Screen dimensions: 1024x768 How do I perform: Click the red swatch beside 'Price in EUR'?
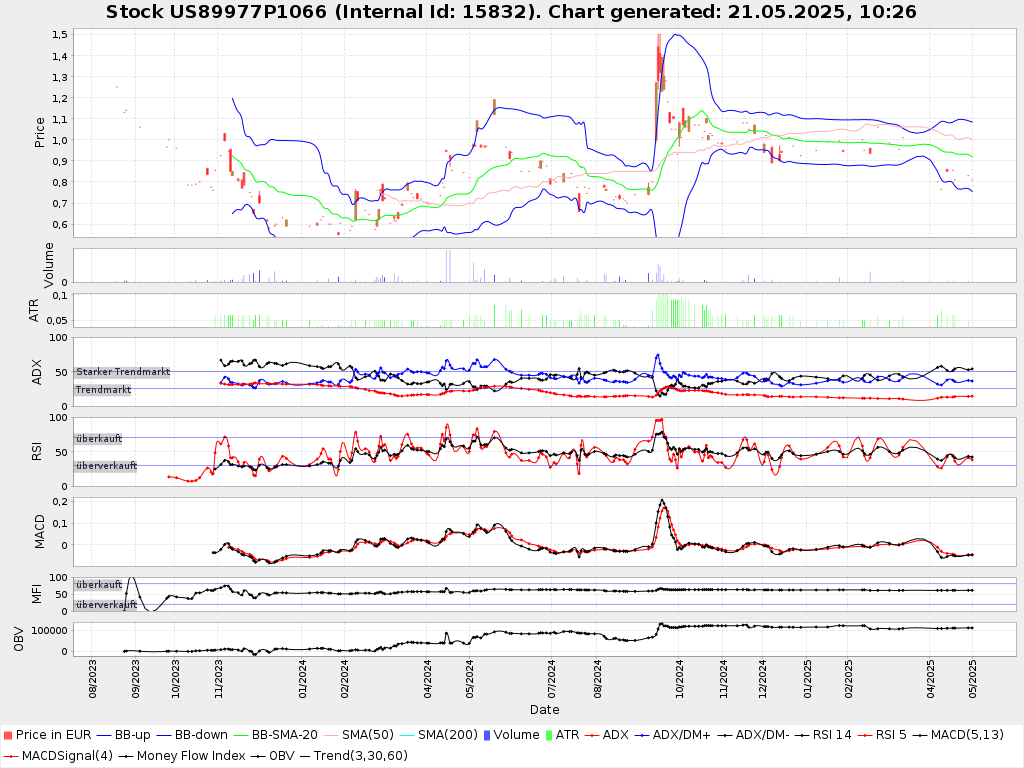coord(8,735)
